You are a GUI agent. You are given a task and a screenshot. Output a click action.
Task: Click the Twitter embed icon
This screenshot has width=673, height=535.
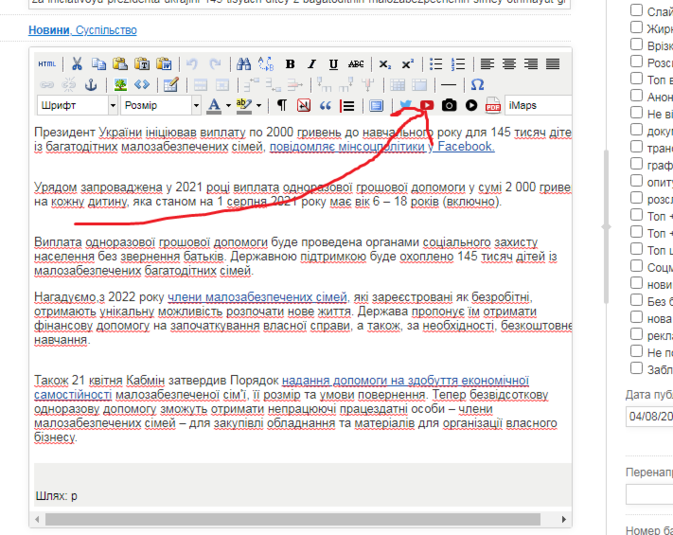[x=406, y=105]
